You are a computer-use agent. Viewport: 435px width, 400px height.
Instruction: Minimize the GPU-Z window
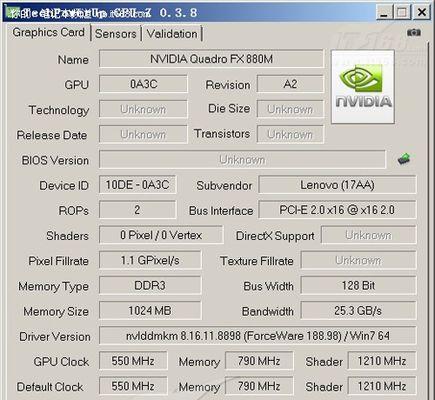click(384, 13)
